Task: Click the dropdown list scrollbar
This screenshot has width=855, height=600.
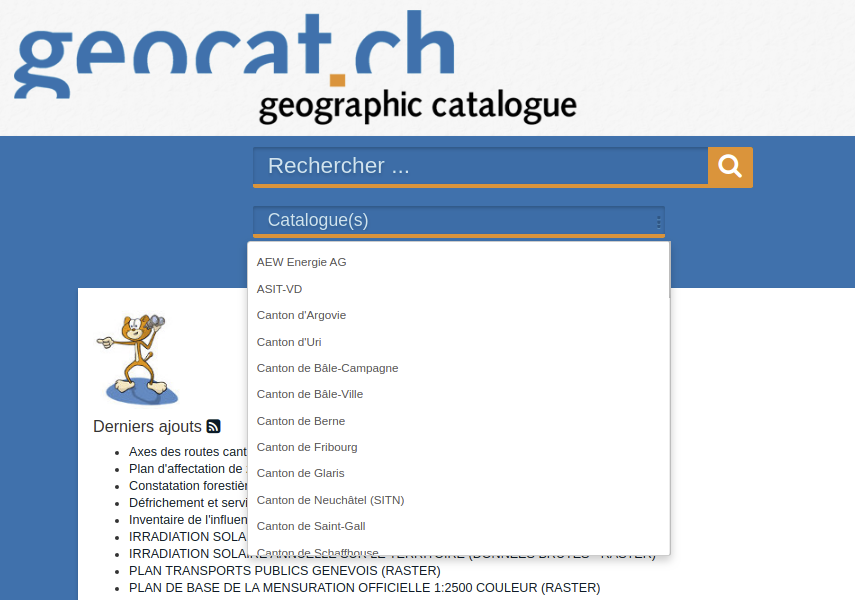Action: pyautogui.click(x=668, y=270)
